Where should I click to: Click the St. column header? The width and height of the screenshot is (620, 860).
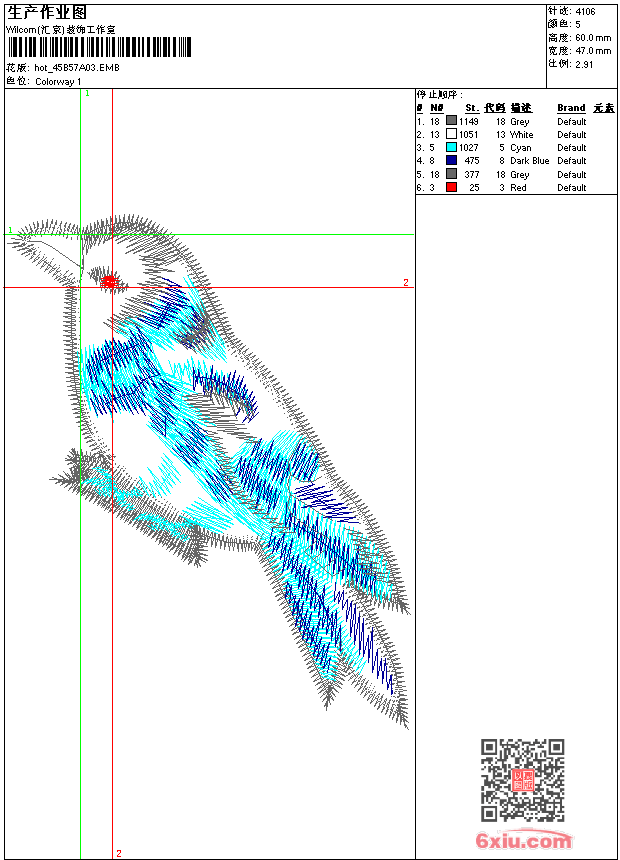[x=471, y=108]
